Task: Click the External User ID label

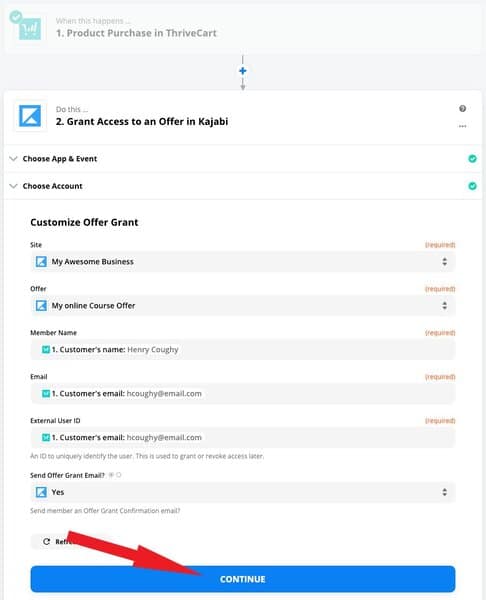Action: [55, 421]
